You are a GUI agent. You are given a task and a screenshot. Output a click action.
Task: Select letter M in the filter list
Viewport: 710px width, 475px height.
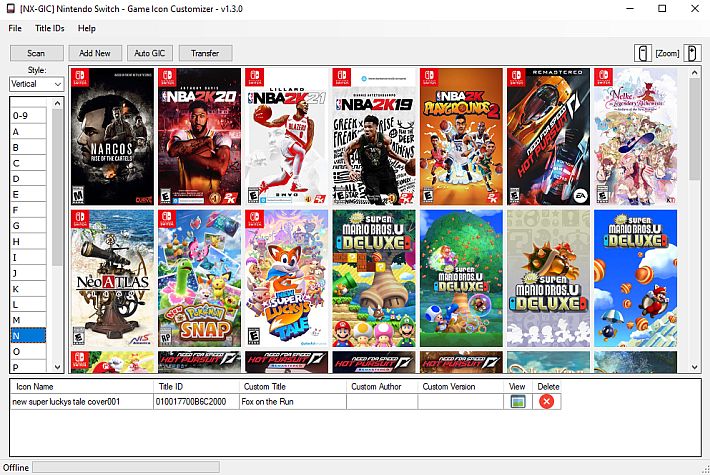[x=28, y=320]
